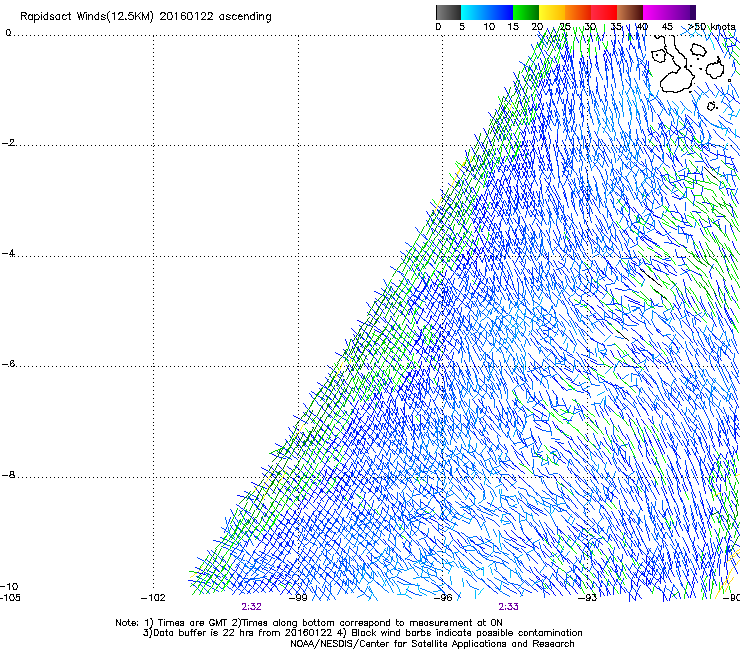Click the "Rapidscat Winds(12.5KM) 20160122 ascending" title
Screen dimensions: 740x650
click(x=146, y=17)
